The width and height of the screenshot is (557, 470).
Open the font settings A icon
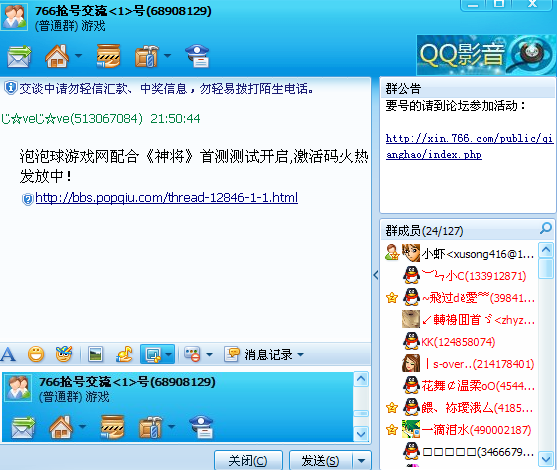pyautogui.click(x=8, y=354)
